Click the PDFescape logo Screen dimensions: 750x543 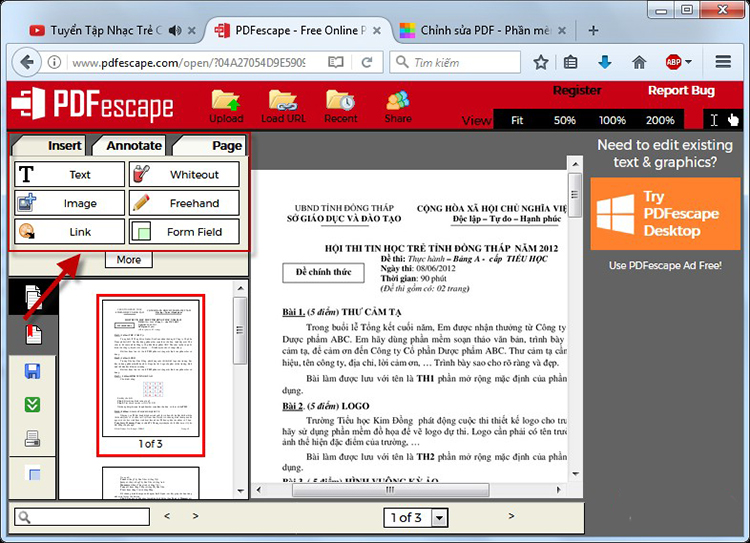pyautogui.click(x=92, y=104)
